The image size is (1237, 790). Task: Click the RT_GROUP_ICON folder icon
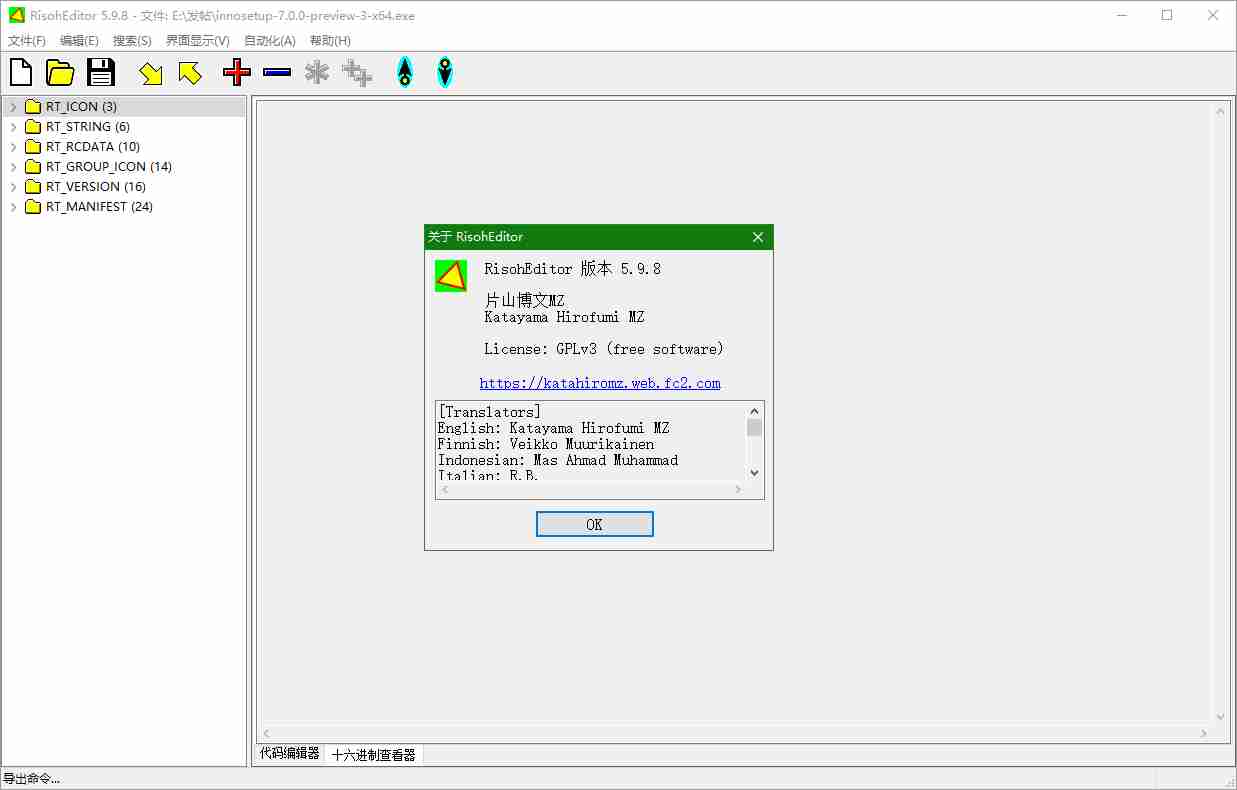point(32,166)
